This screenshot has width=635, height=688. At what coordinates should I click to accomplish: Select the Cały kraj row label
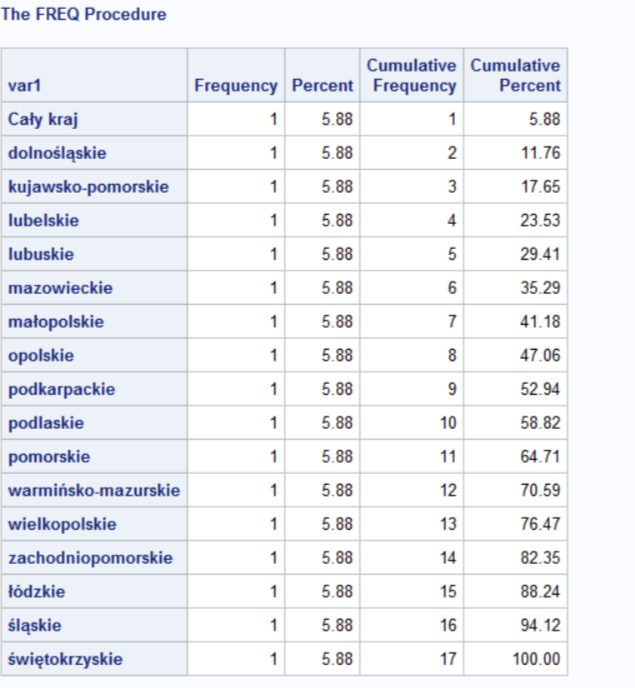43,120
